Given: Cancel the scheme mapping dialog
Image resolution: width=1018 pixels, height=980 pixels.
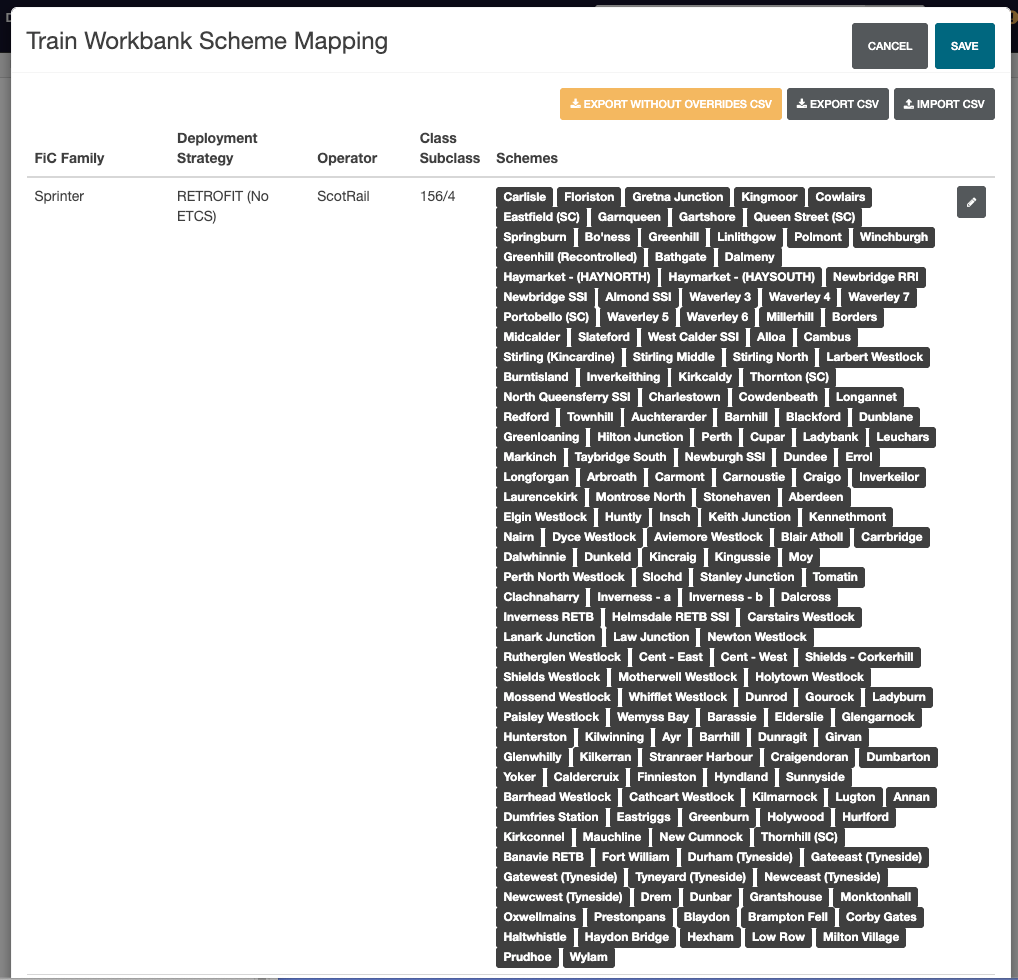Looking at the screenshot, I should pos(889,46).
